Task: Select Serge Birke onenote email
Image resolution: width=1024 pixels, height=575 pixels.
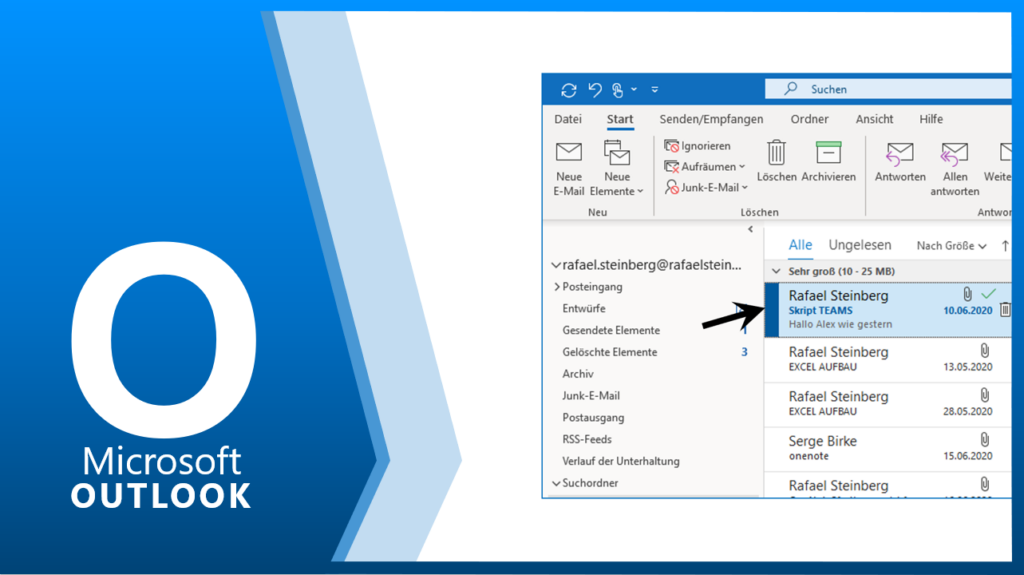Action: pyautogui.click(x=888, y=448)
